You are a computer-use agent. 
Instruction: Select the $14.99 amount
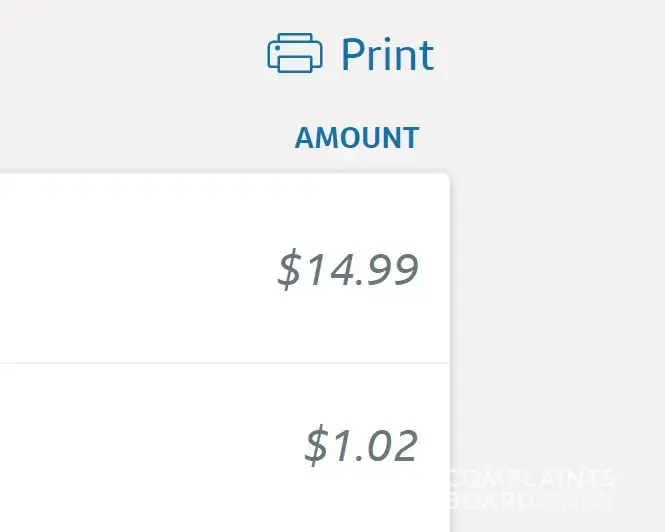coord(348,270)
